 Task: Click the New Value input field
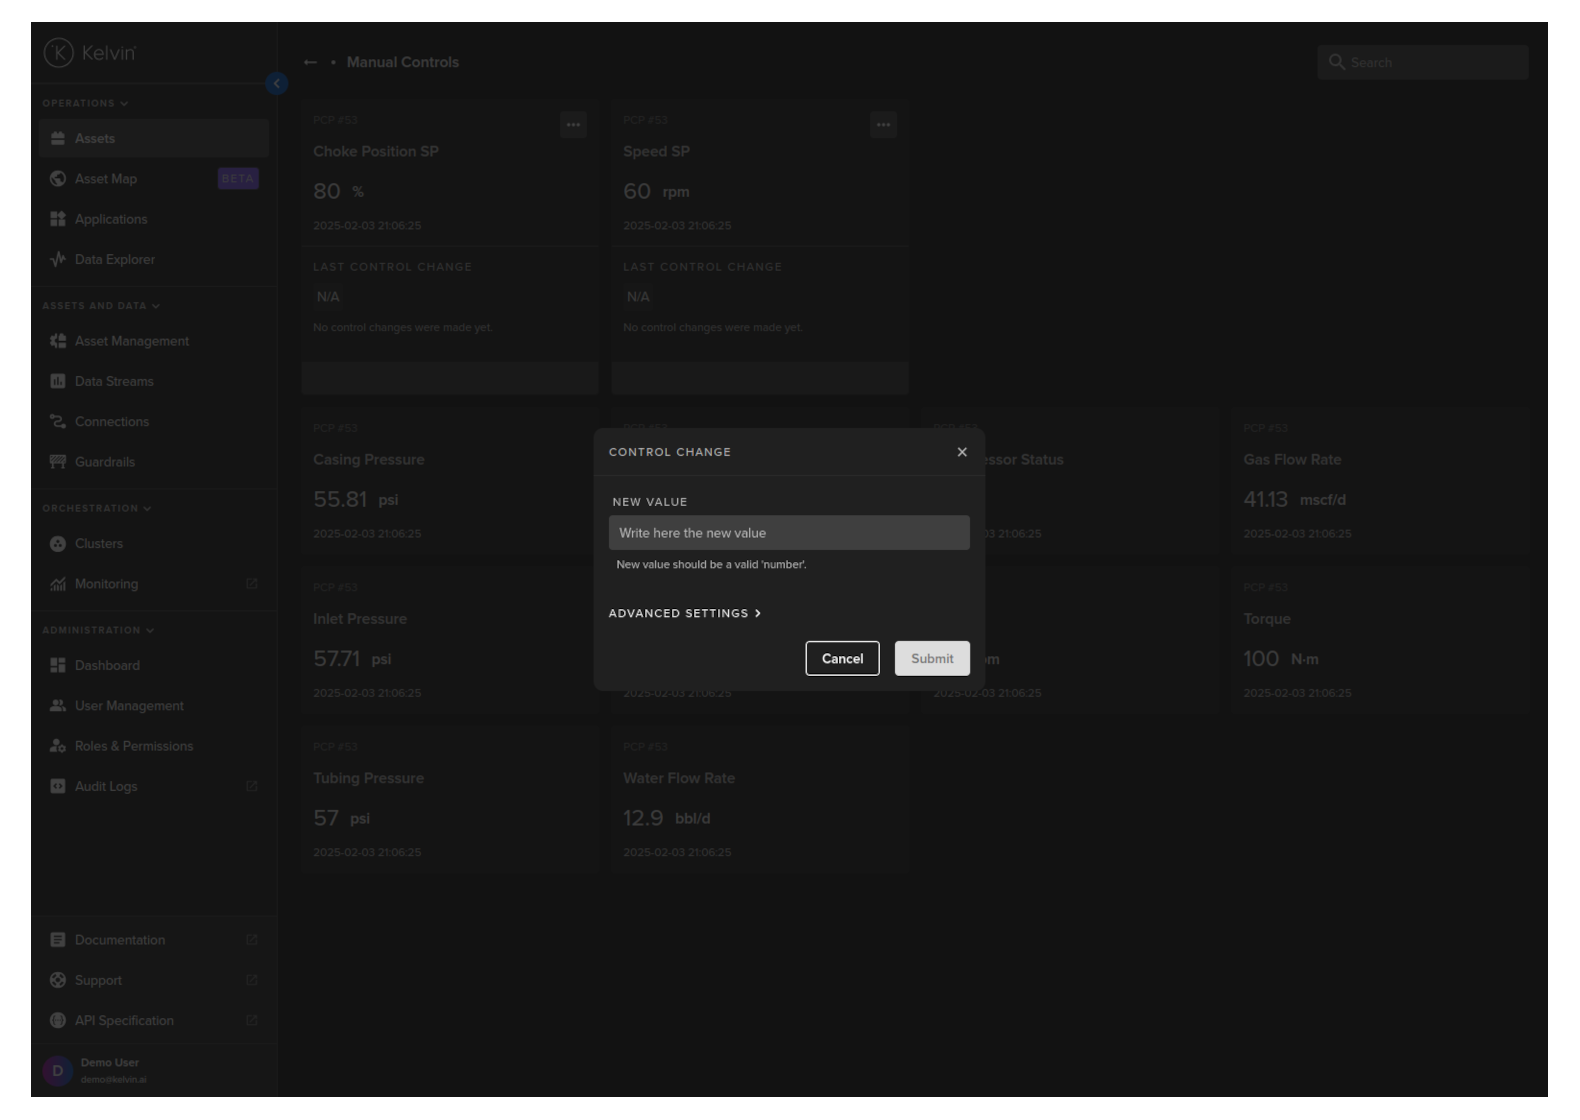[789, 533]
